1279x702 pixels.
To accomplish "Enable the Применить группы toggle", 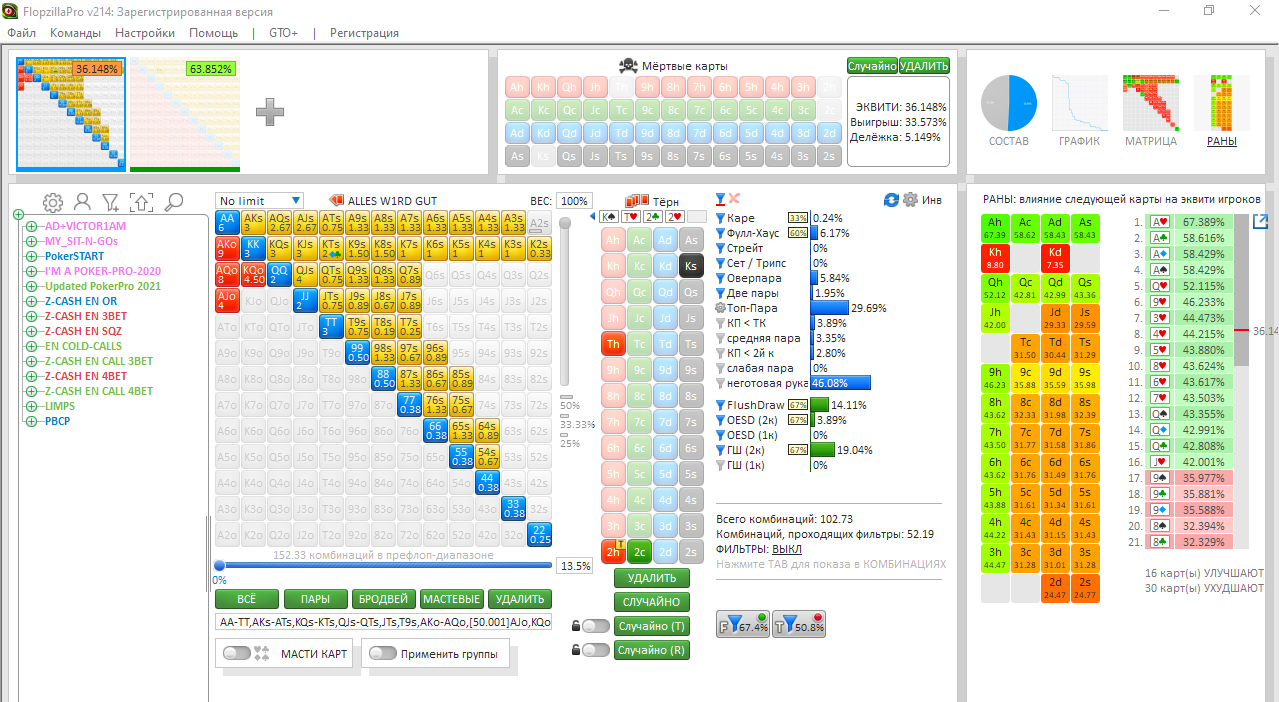I will [x=383, y=653].
